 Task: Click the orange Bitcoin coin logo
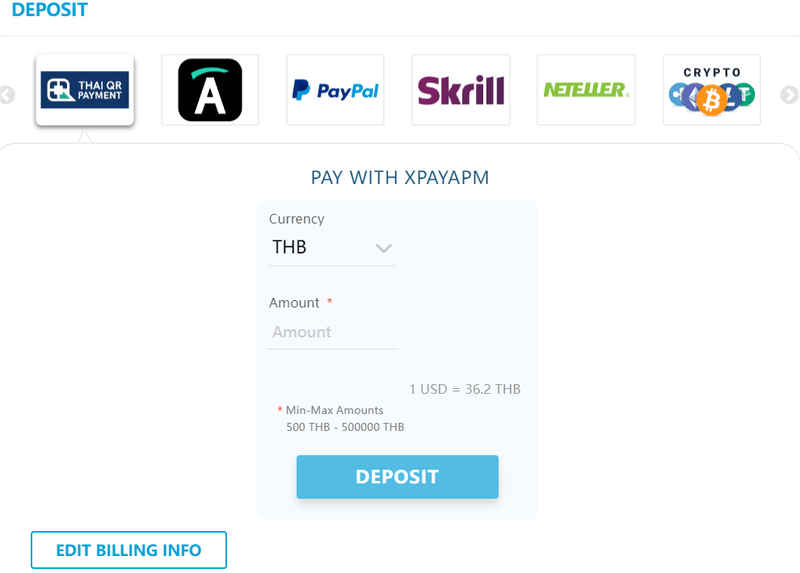[712, 100]
